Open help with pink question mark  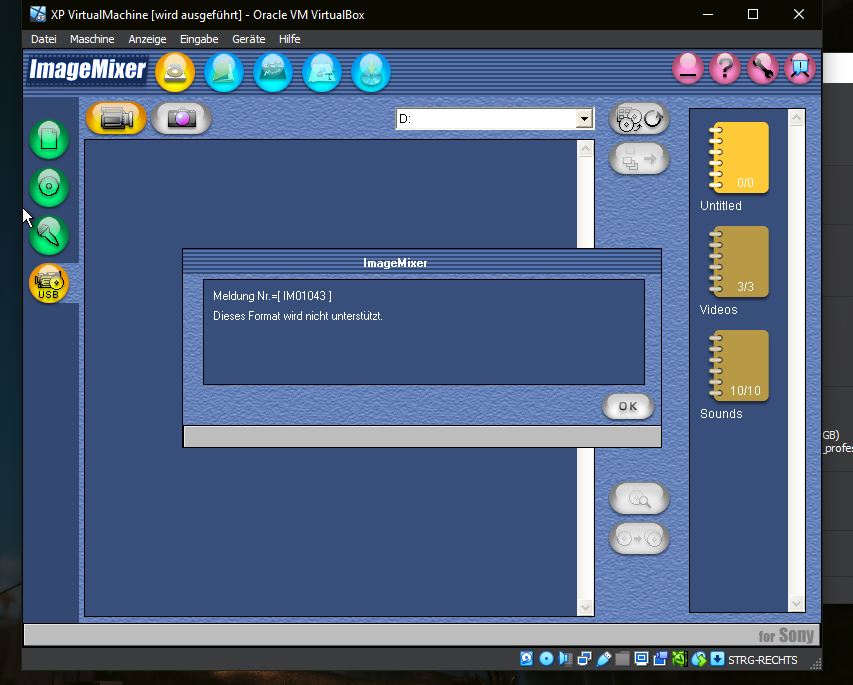click(725, 69)
